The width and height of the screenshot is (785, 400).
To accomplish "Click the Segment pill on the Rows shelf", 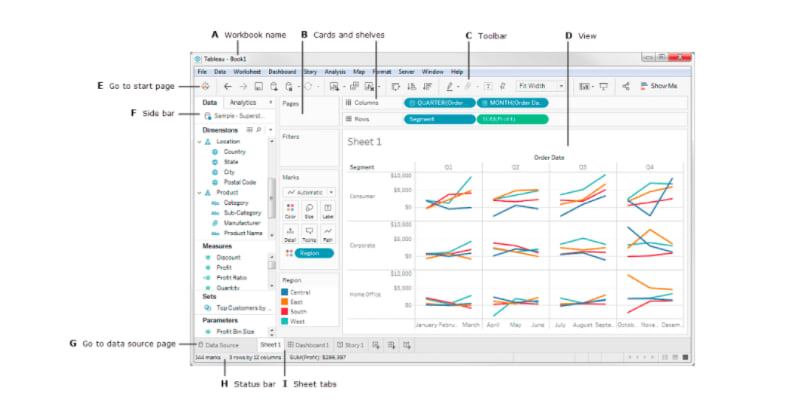I will coord(440,119).
